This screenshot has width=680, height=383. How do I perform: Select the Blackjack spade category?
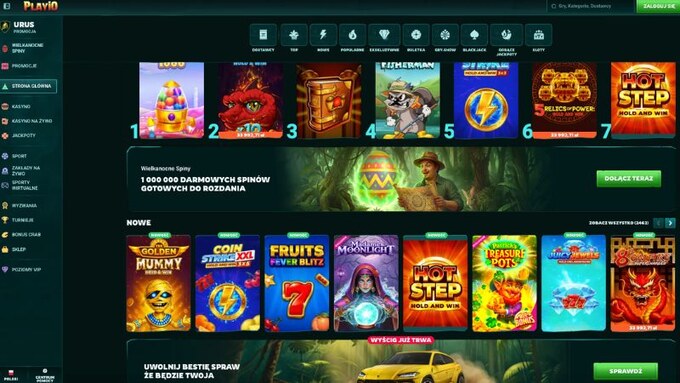point(474,35)
